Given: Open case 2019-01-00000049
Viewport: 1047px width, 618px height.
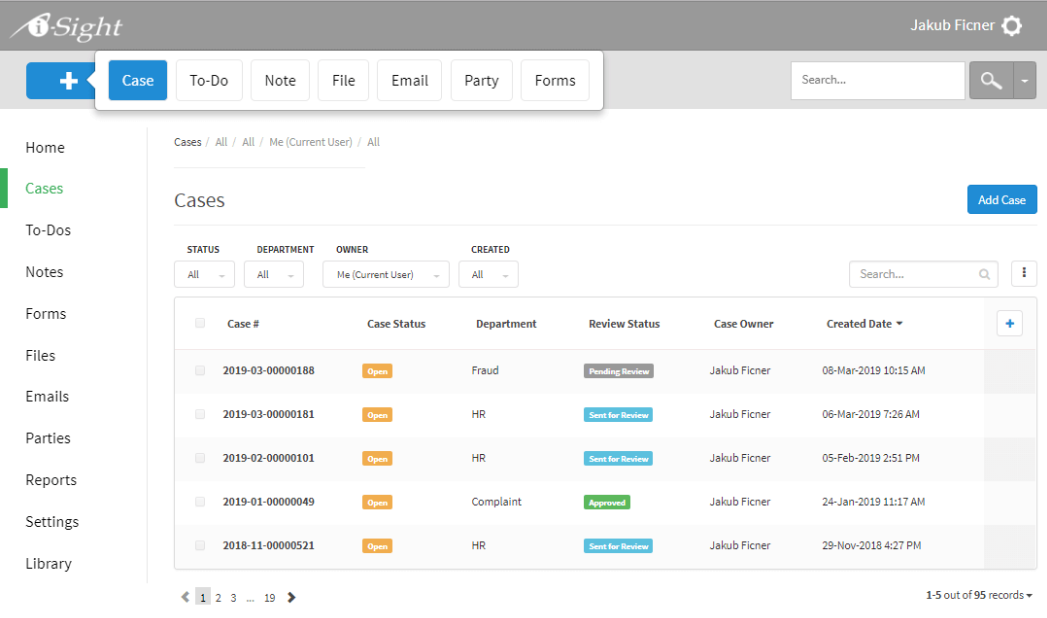Looking at the screenshot, I should coord(268,501).
